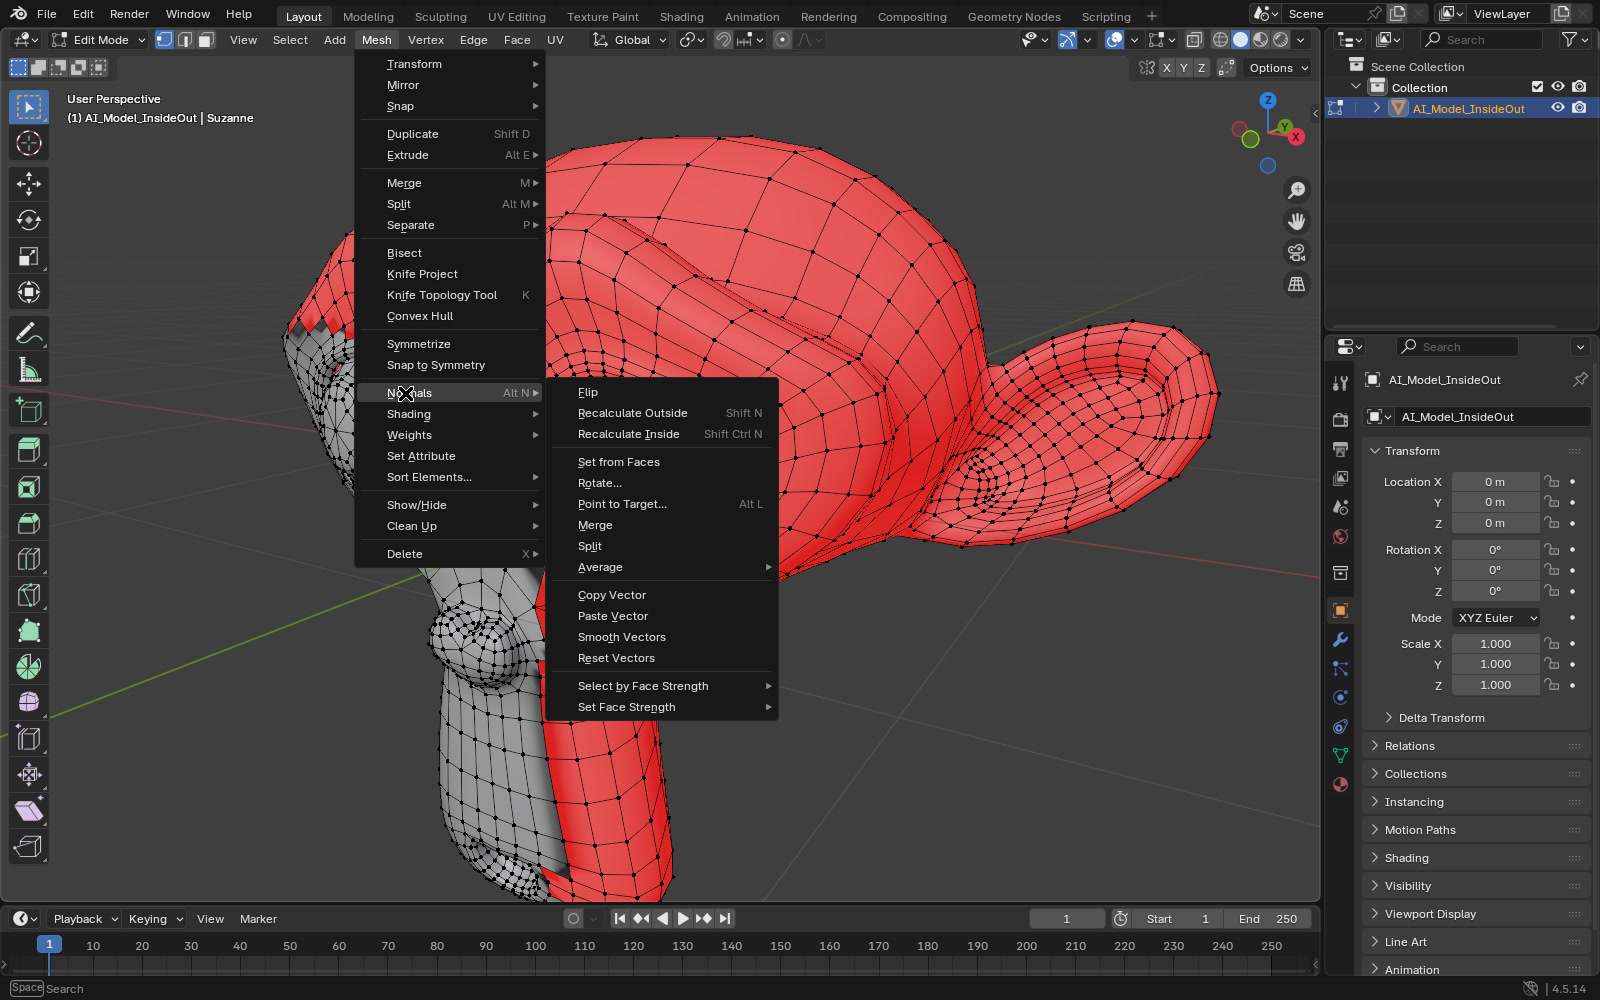Screen dimensions: 1600x1000
Task: Expand the Relations panel
Action: tap(1410, 746)
